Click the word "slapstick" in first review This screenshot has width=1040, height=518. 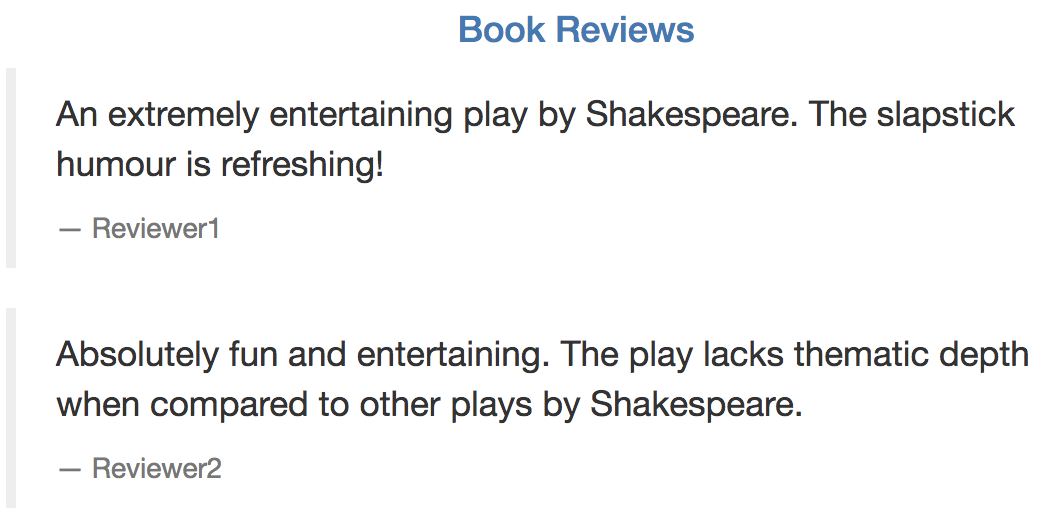pos(946,115)
